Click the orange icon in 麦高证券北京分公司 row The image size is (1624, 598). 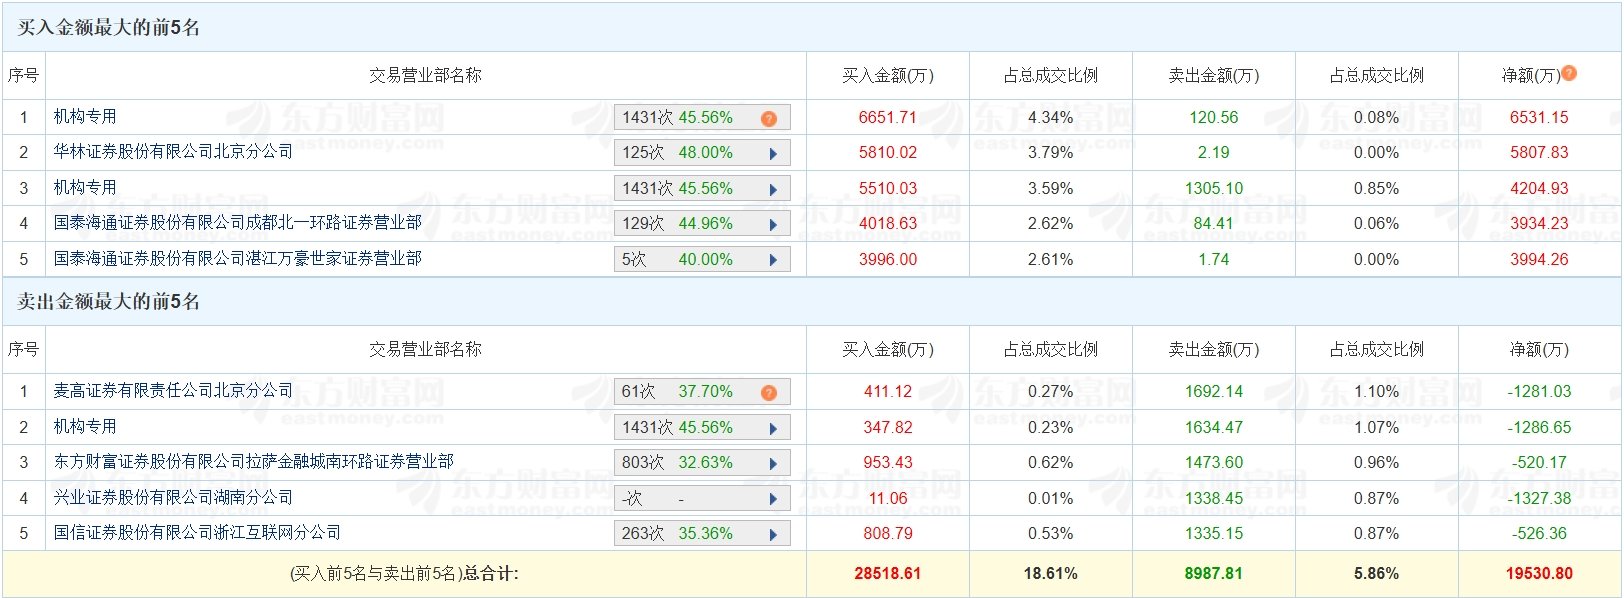[x=768, y=392]
